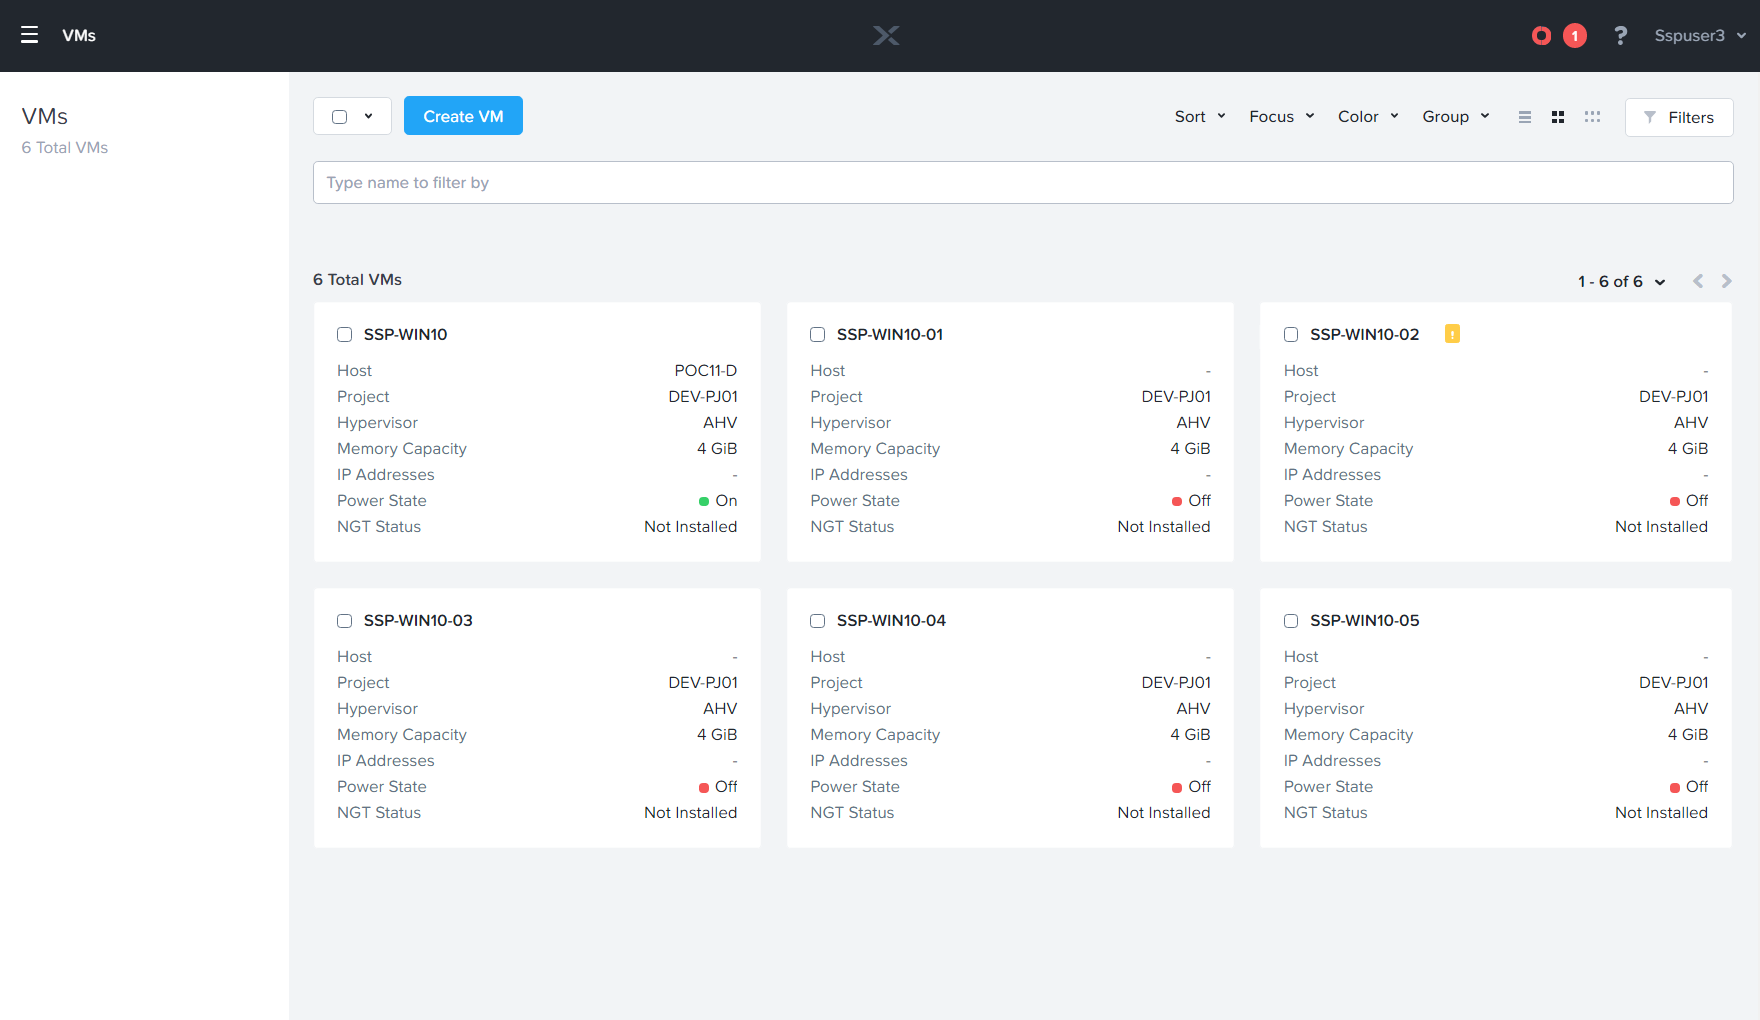
Task: Open the Sort dropdown
Action: pos(1199,116)
